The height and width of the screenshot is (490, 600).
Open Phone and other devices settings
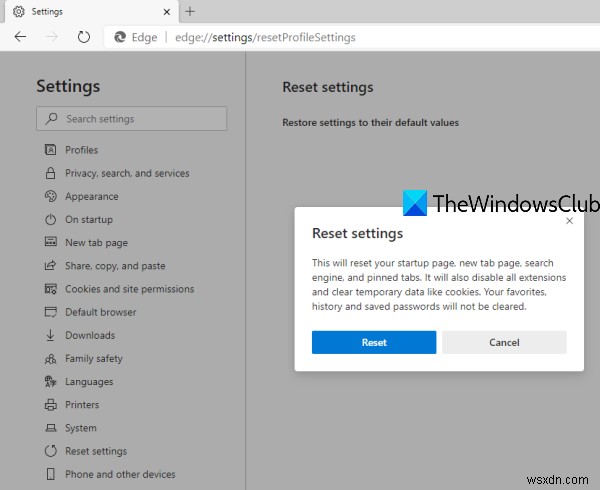(120, 474)
